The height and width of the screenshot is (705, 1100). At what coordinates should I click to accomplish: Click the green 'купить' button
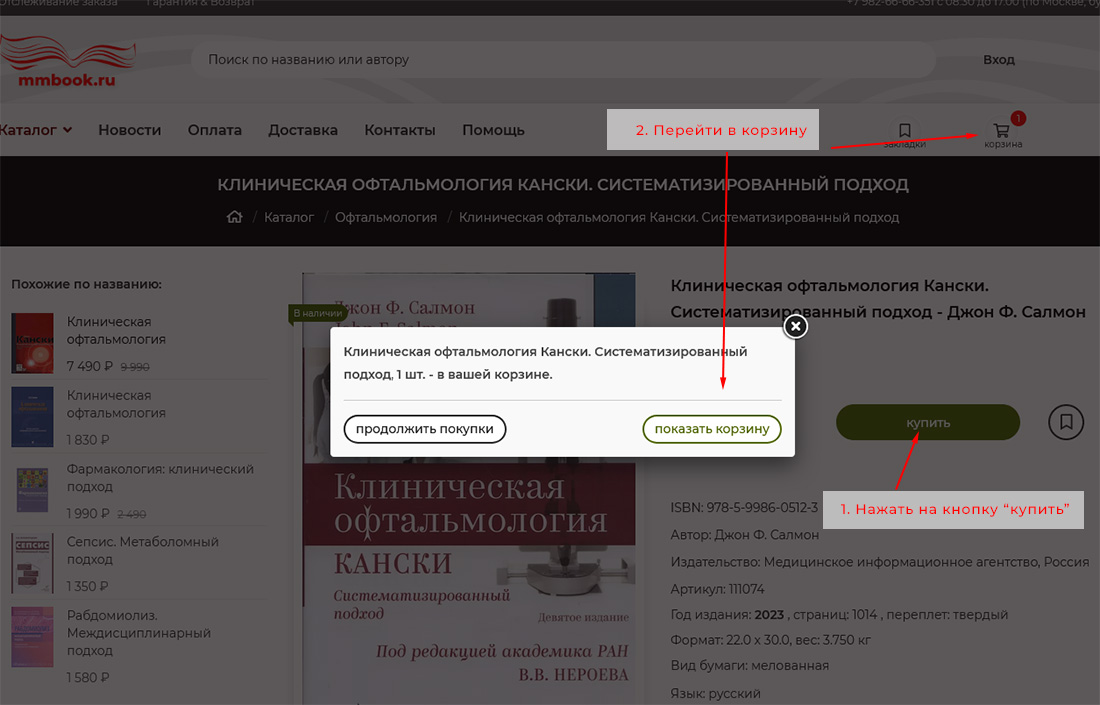point(927,422)
